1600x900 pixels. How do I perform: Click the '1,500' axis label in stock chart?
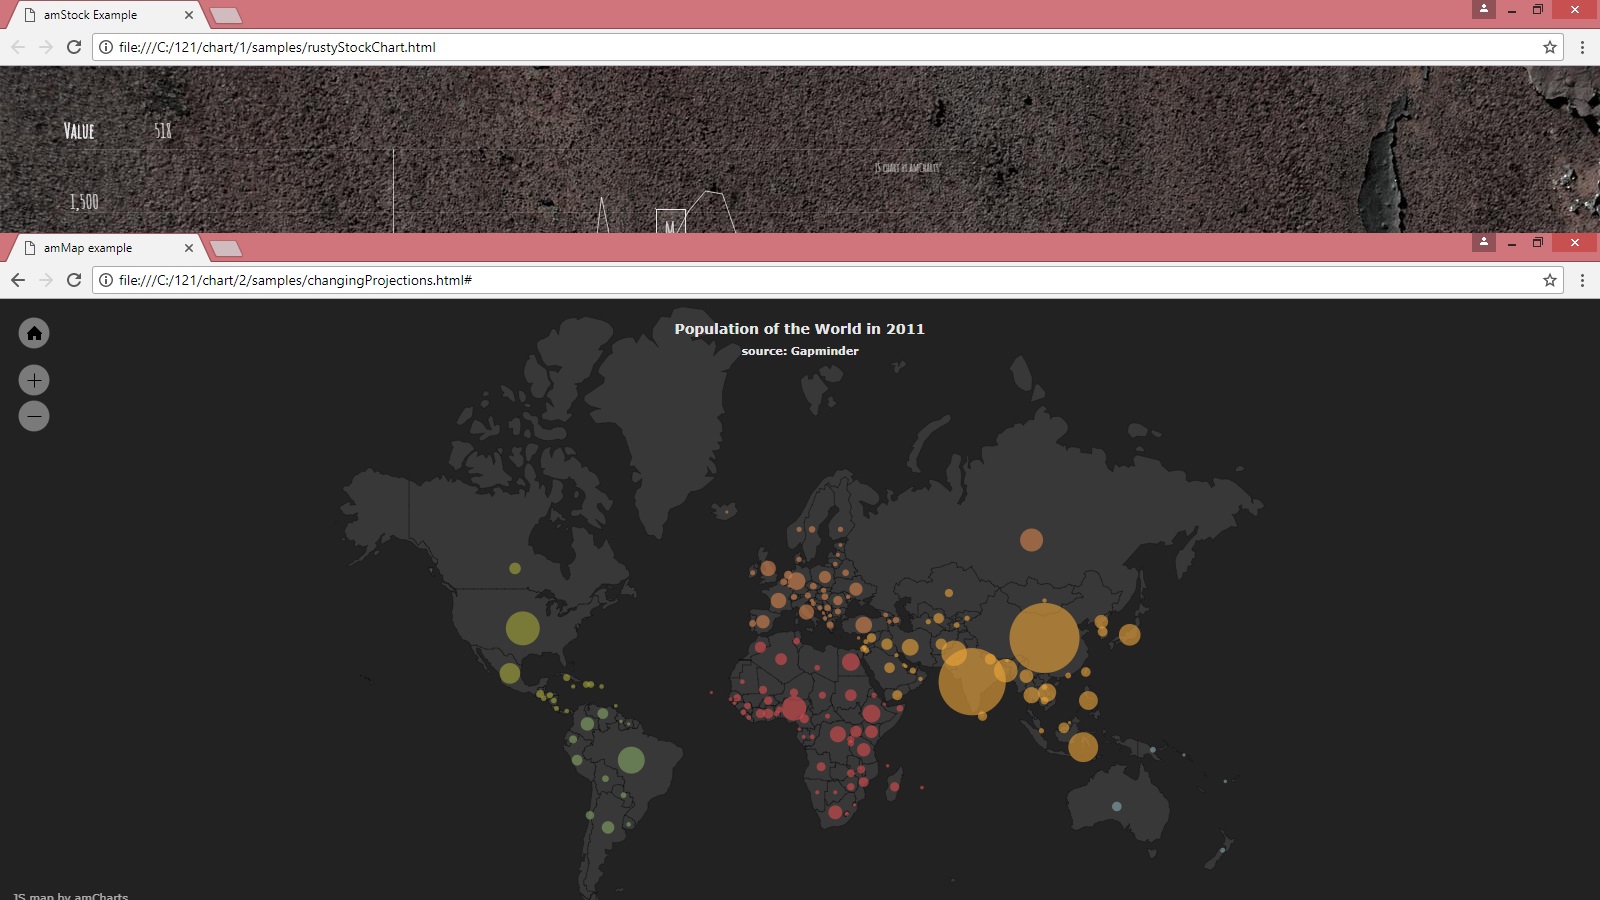(x=84, y=202)
